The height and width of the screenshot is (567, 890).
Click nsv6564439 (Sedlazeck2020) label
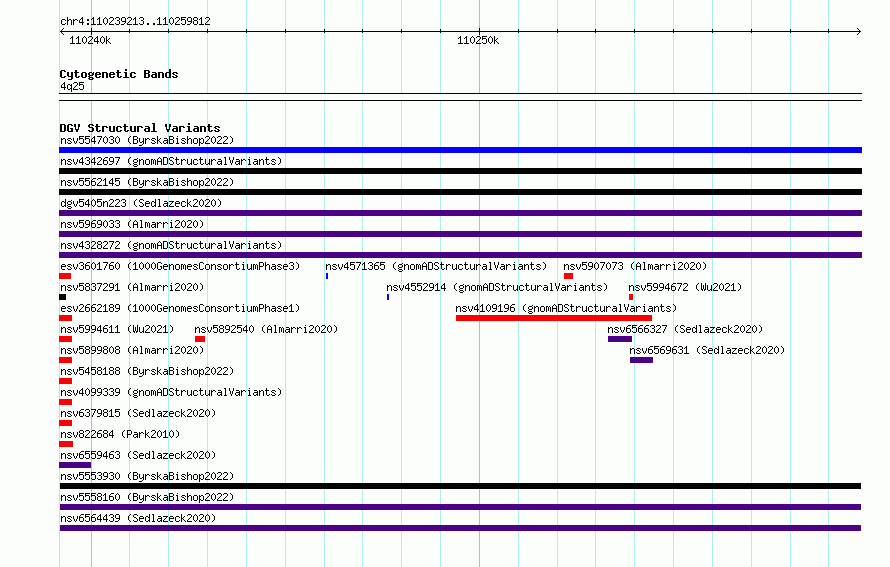tap(138, 518)
